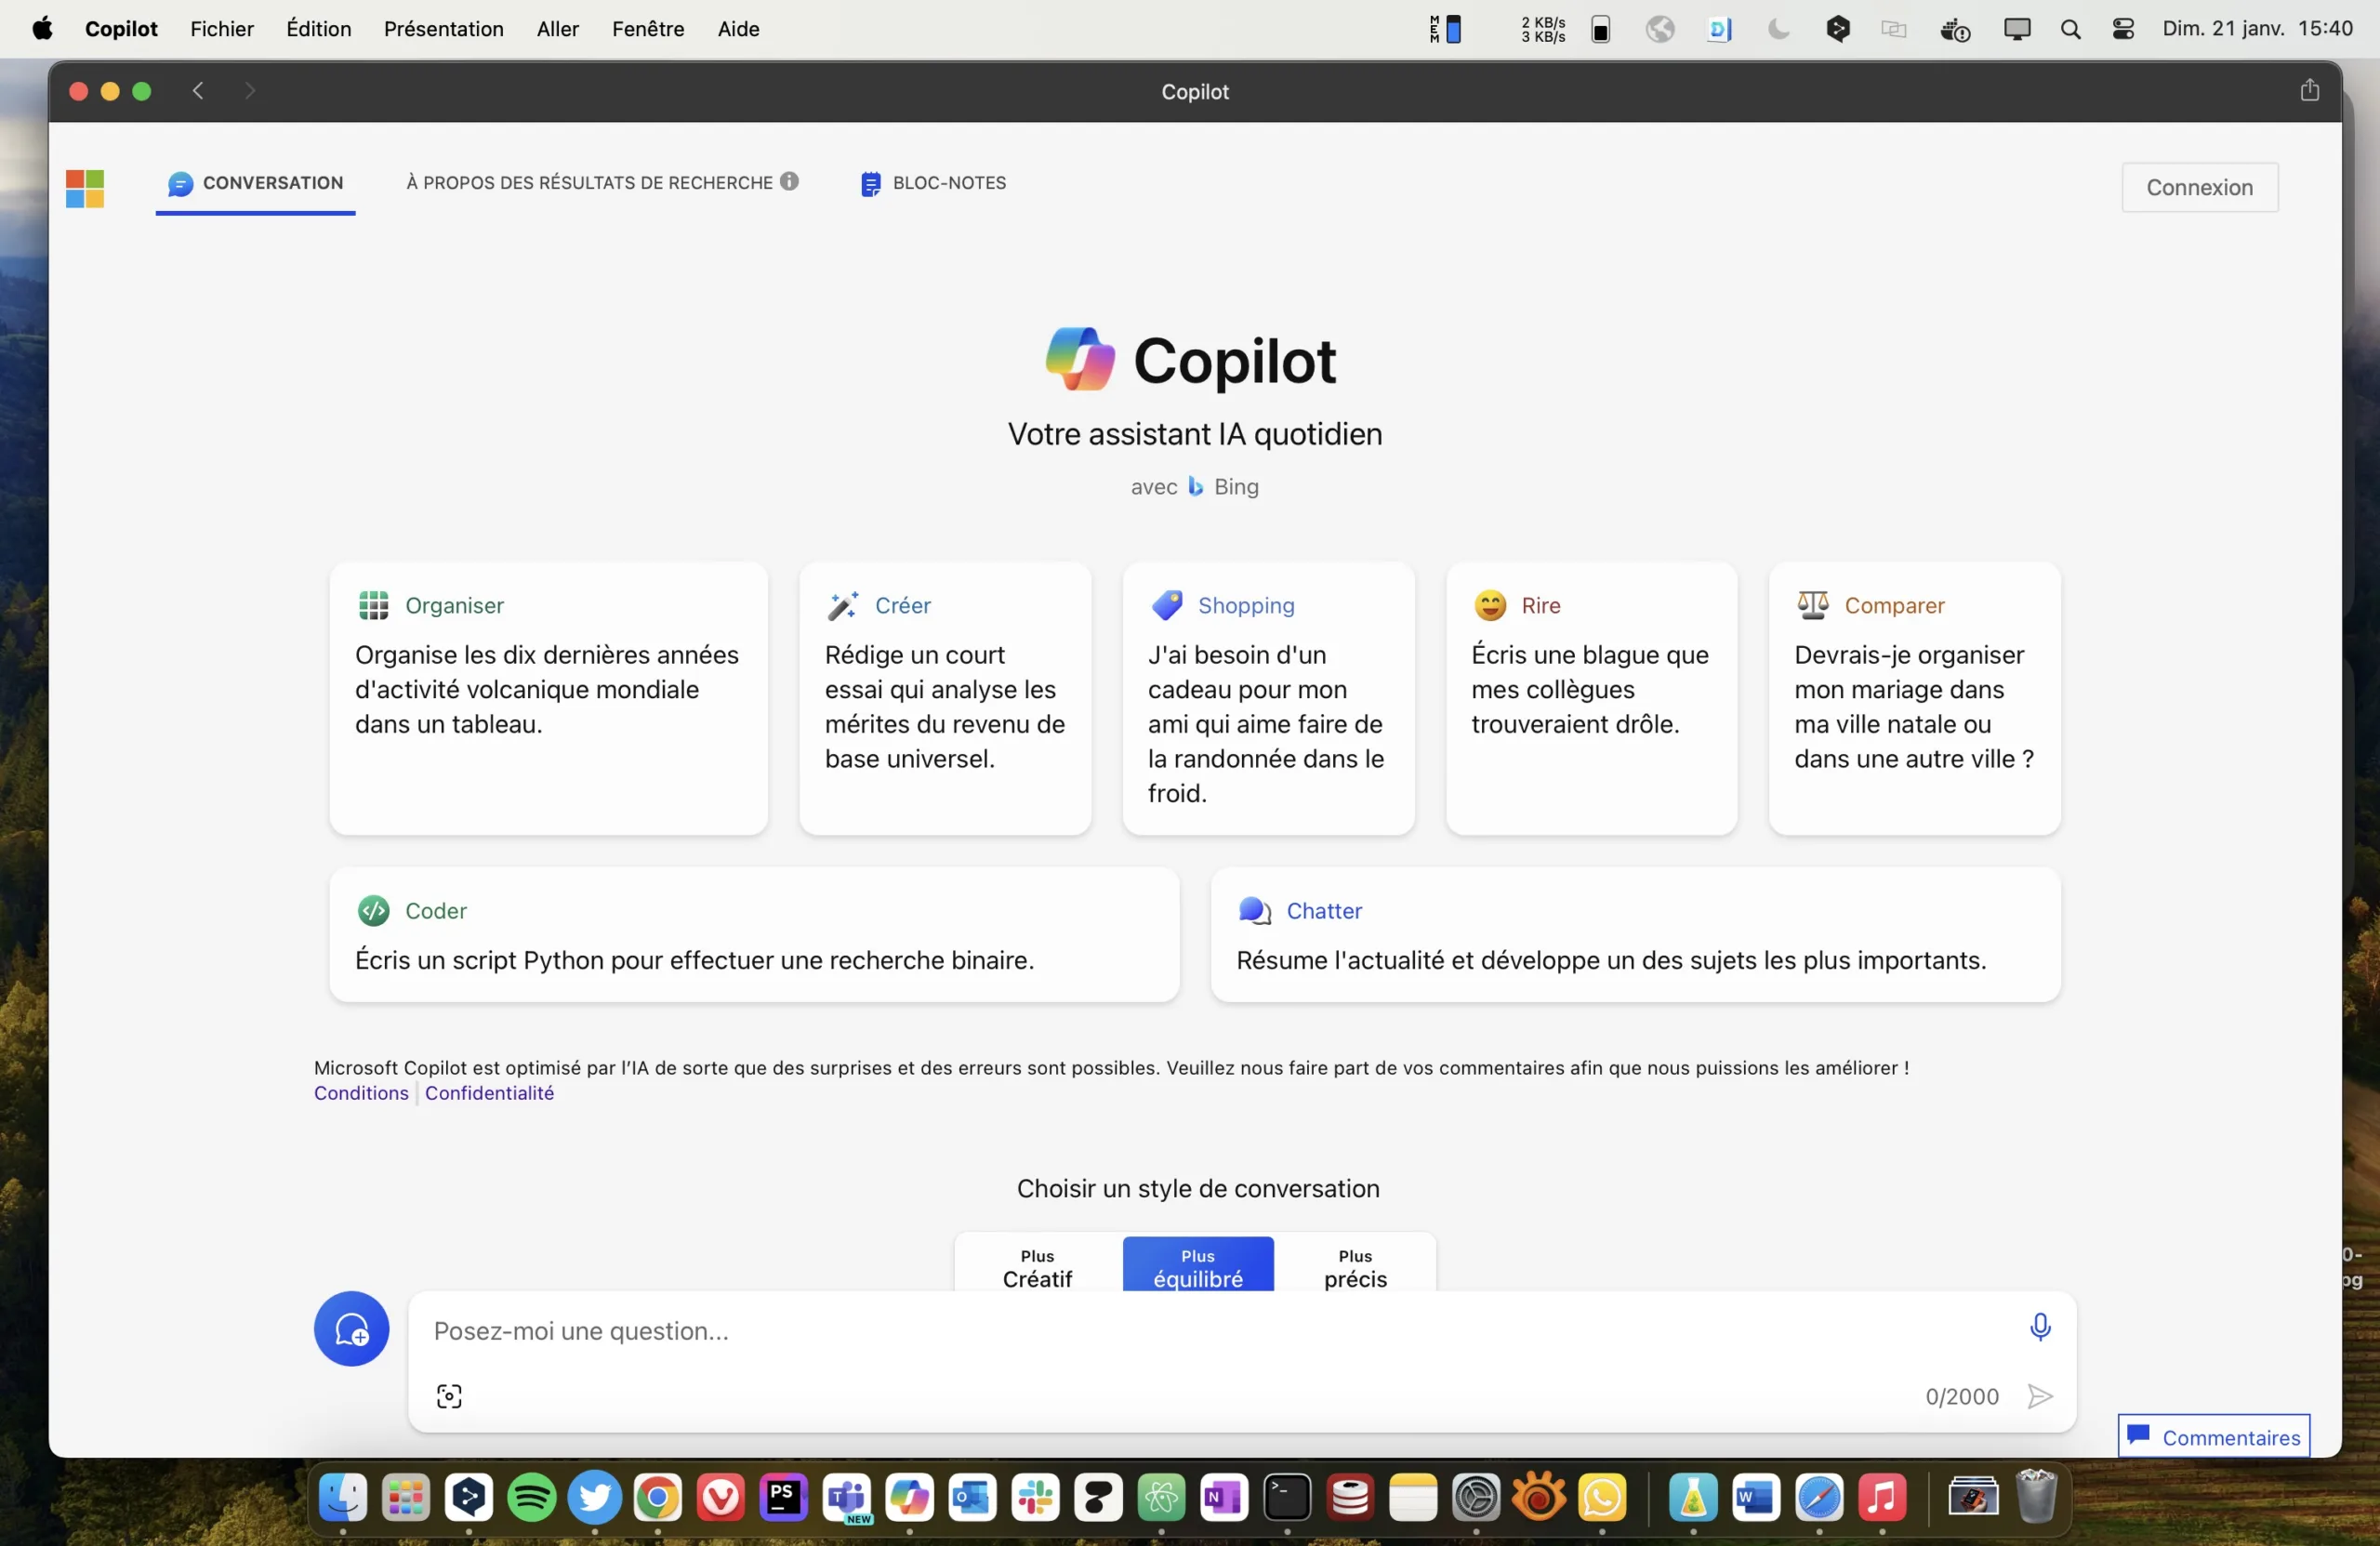
Task: Click the Microsoft logo icon
Action: [85, 188]
